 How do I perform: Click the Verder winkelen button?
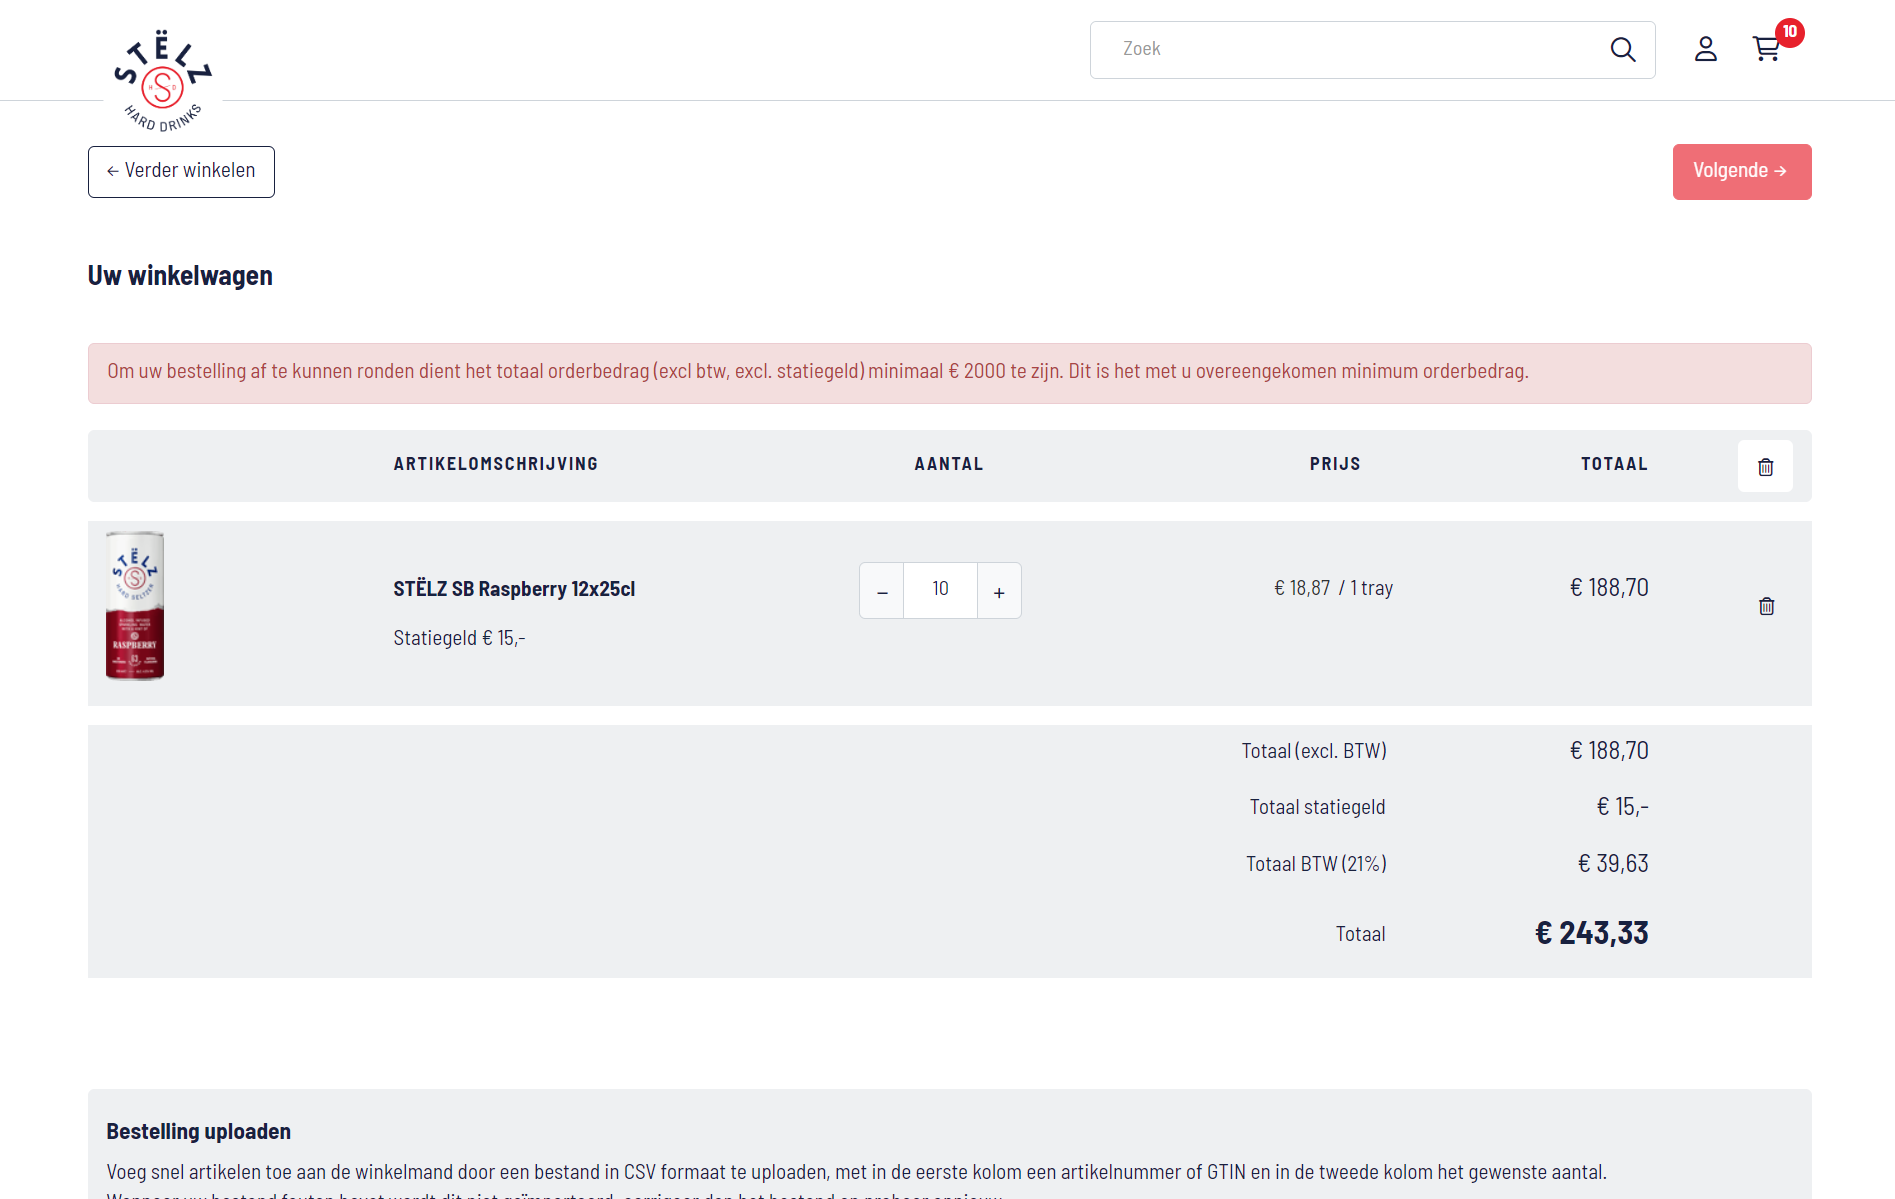coord(181,172)
